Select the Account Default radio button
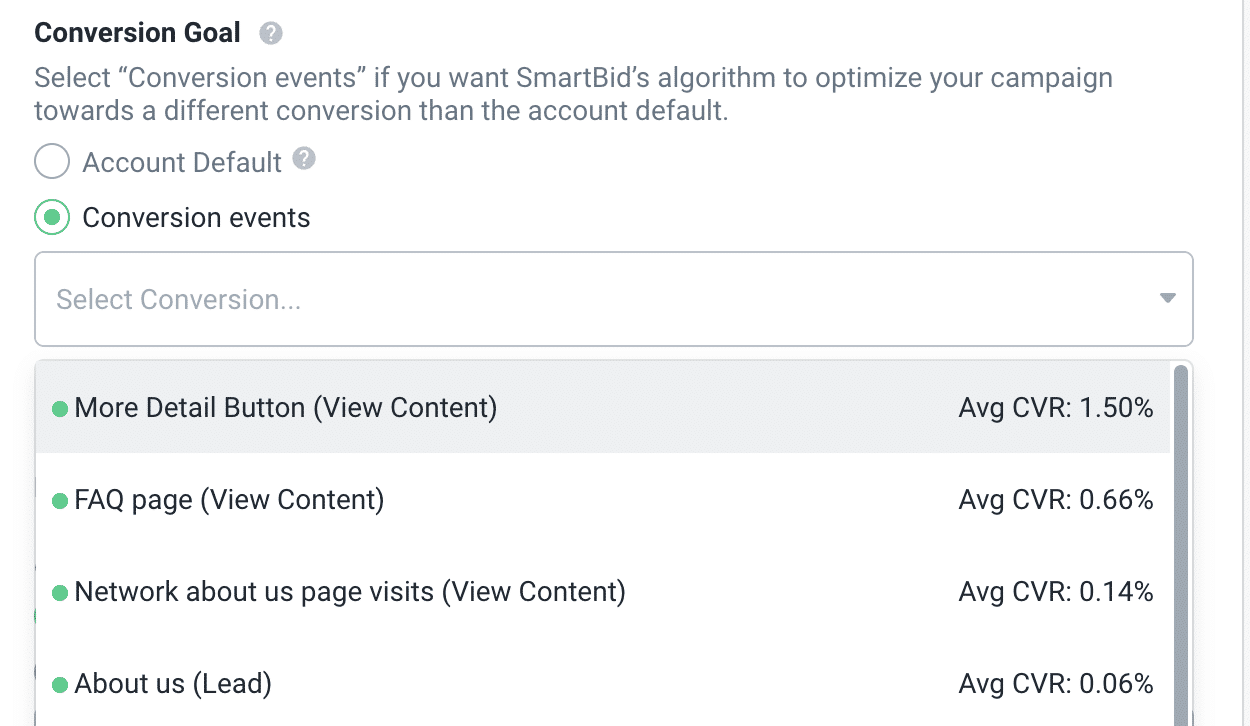The image size is (1250, 726). tap(52, 162)
